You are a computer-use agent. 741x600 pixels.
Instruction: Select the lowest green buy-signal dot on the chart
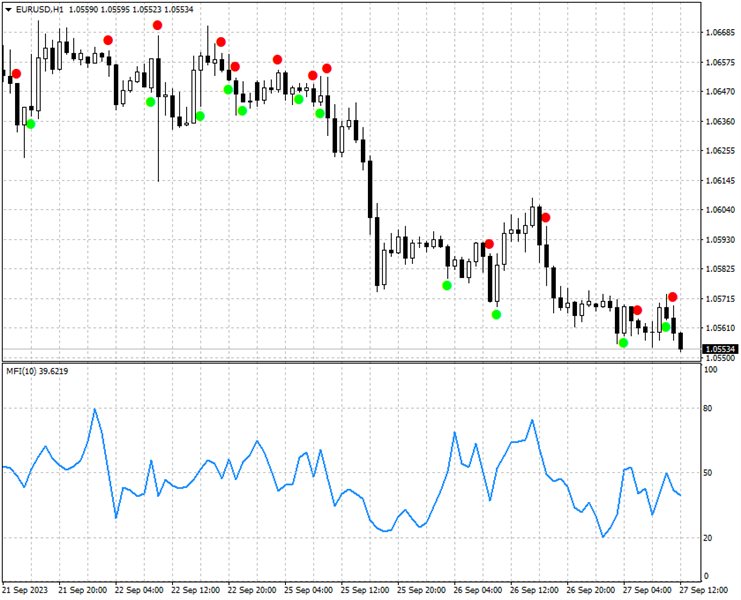623,343
